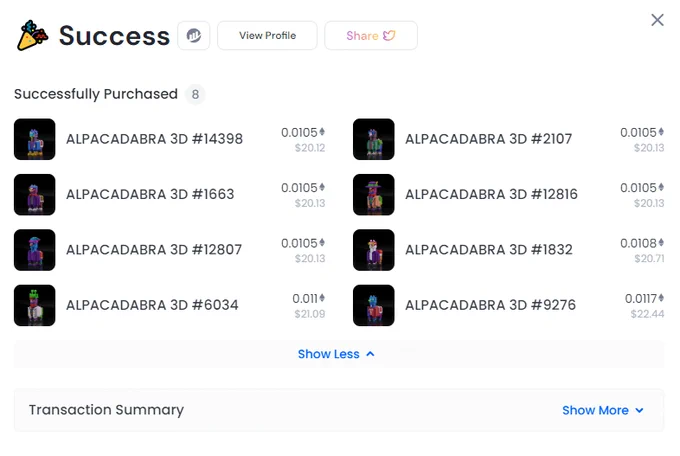Image resolution: width=680 pixels, height=456 pixels.
Task: Open ALPACADABRA 3D #14398 thumbnail
Action: point(35,139)
